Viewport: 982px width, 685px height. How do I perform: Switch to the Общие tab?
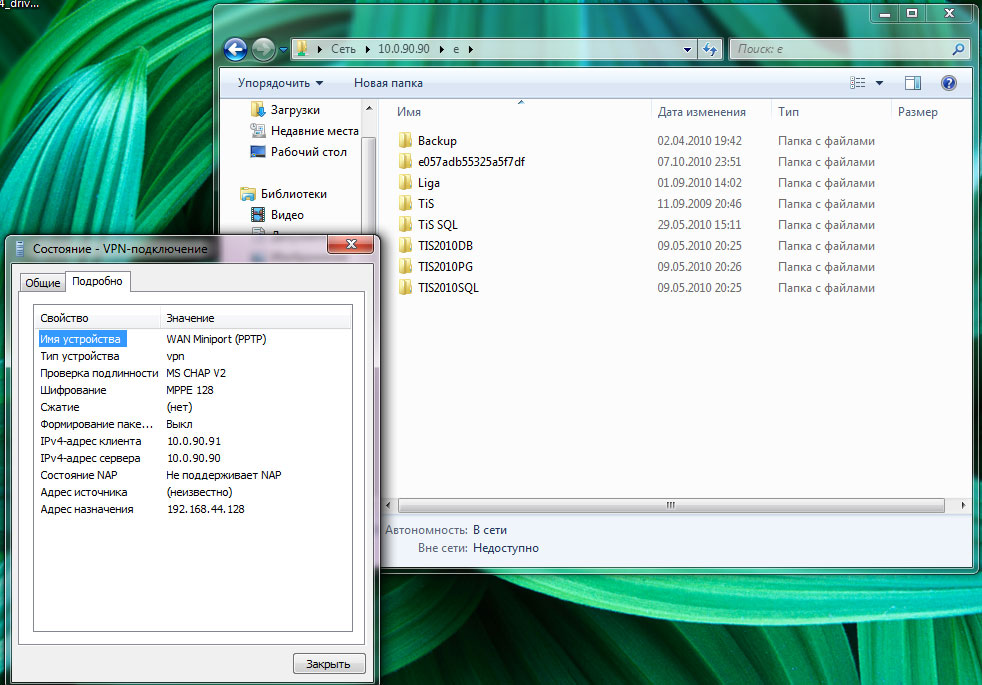[43, 283]
